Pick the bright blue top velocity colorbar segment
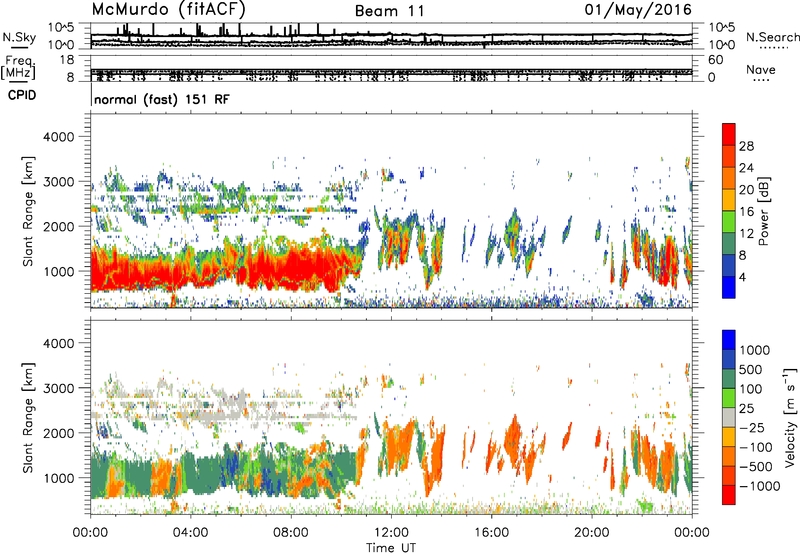 click(x=729, y=340)
